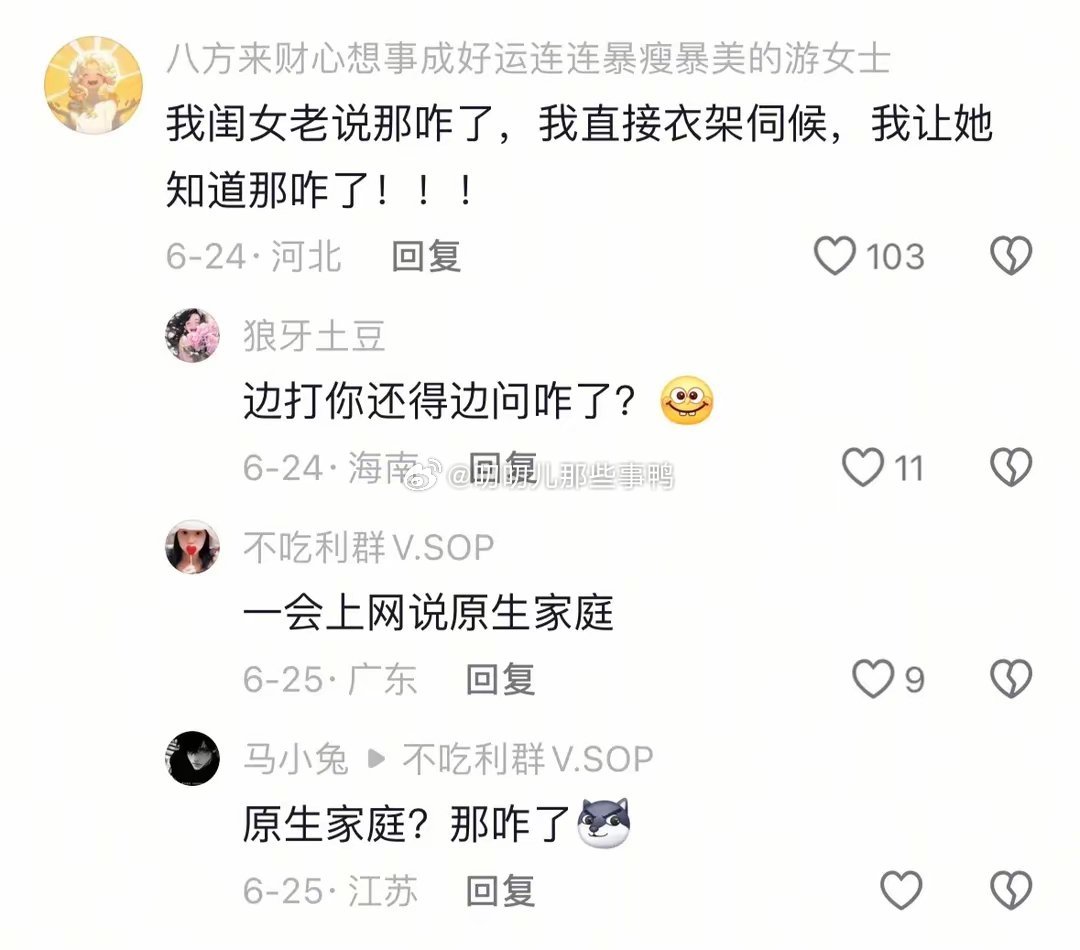Reply to 狼牙土豆's comment from 海南
1080x950 pixels.
501,468
